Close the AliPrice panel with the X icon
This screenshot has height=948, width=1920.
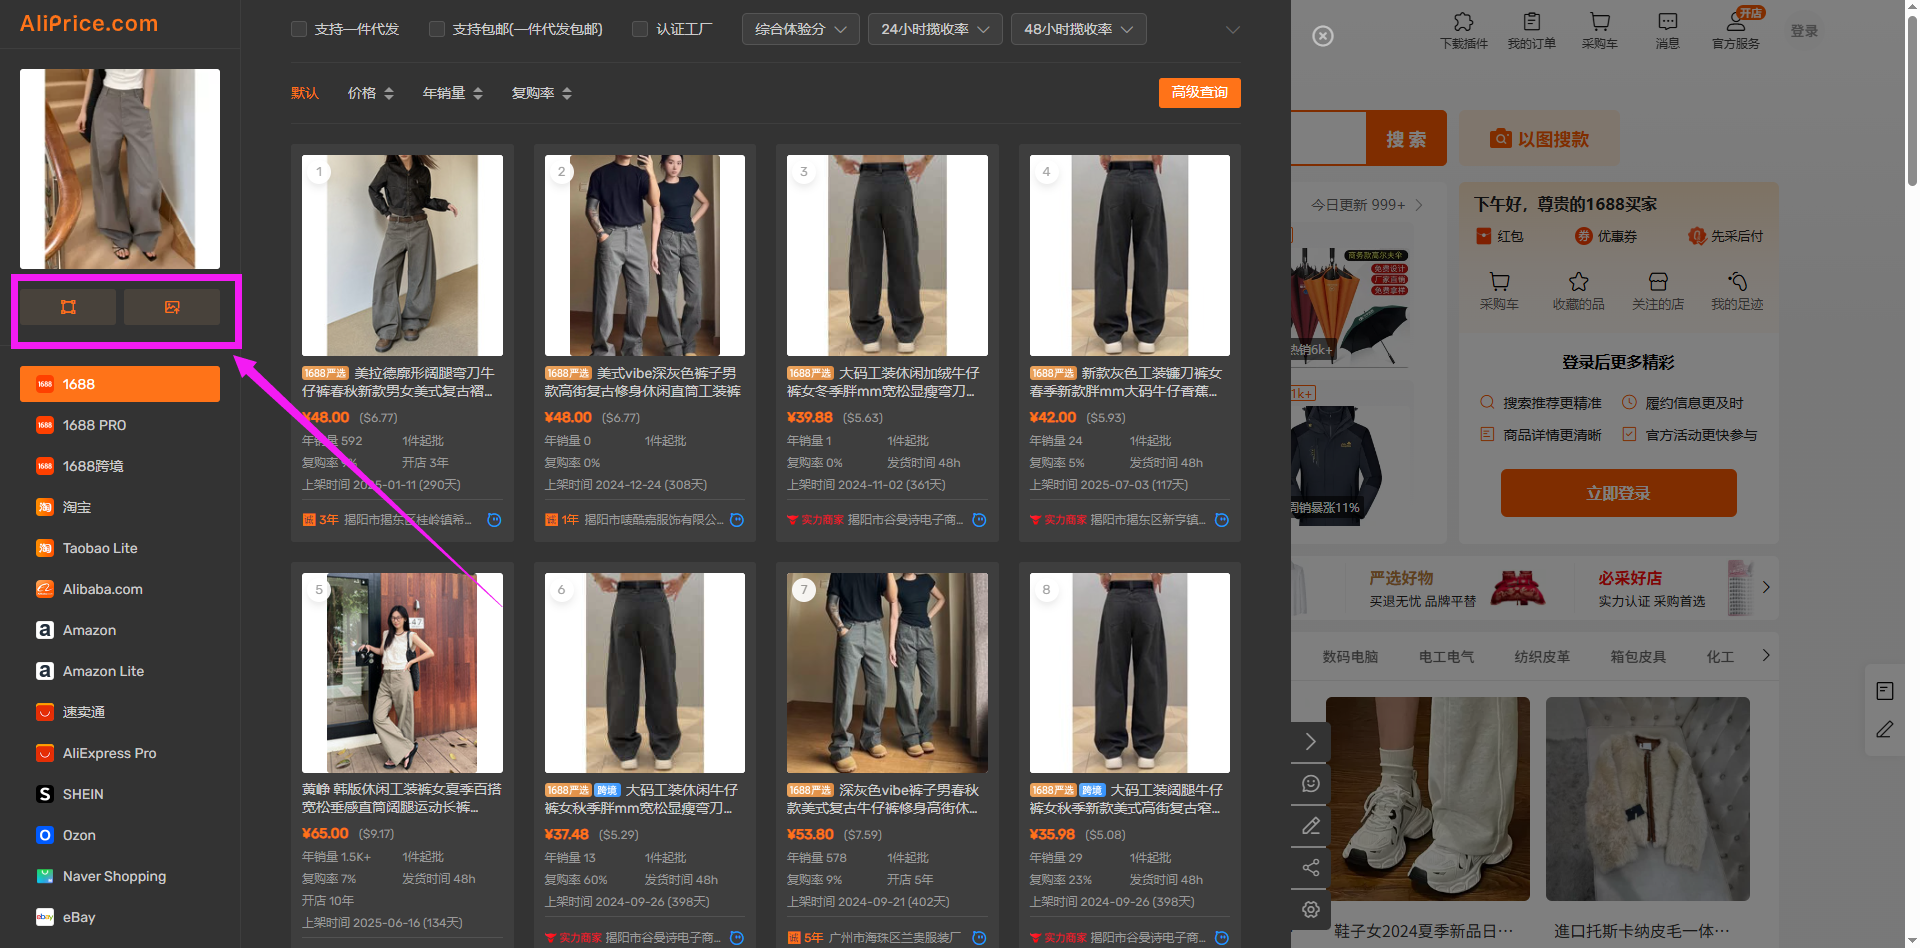[x=1322, y=36]
